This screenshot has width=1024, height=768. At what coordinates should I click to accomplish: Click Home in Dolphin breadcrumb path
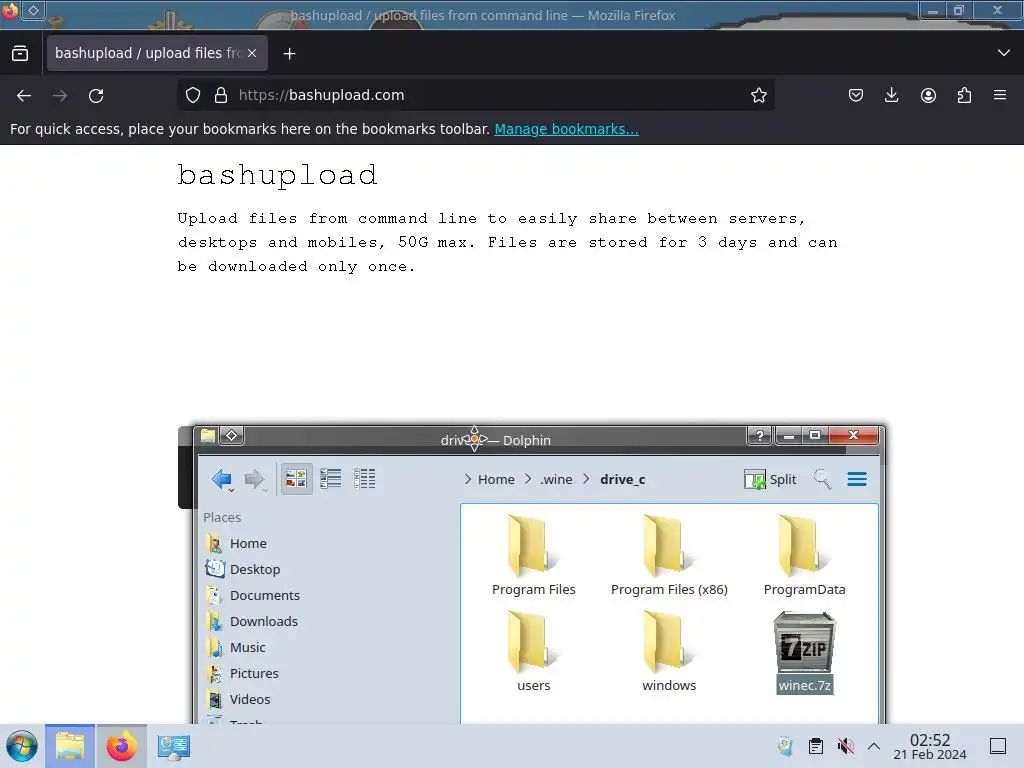pyautogui.click(x=496, y=479)
